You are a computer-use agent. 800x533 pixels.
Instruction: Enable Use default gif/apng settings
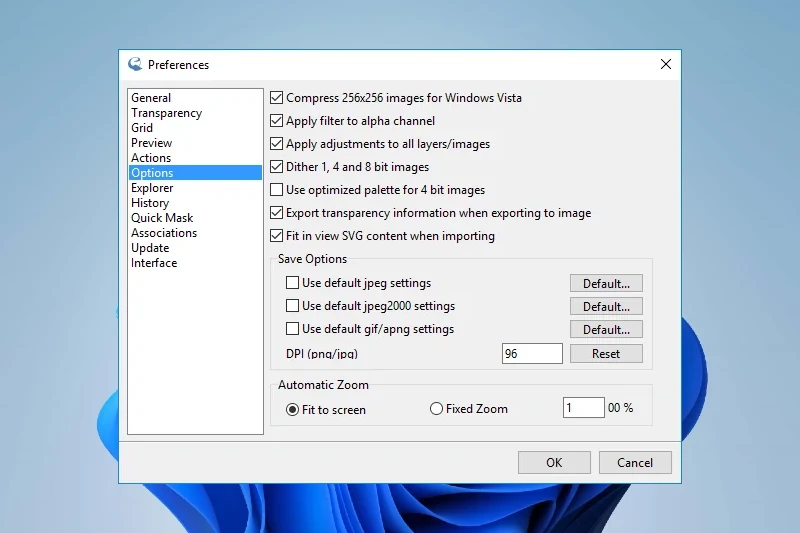[293, 329]
